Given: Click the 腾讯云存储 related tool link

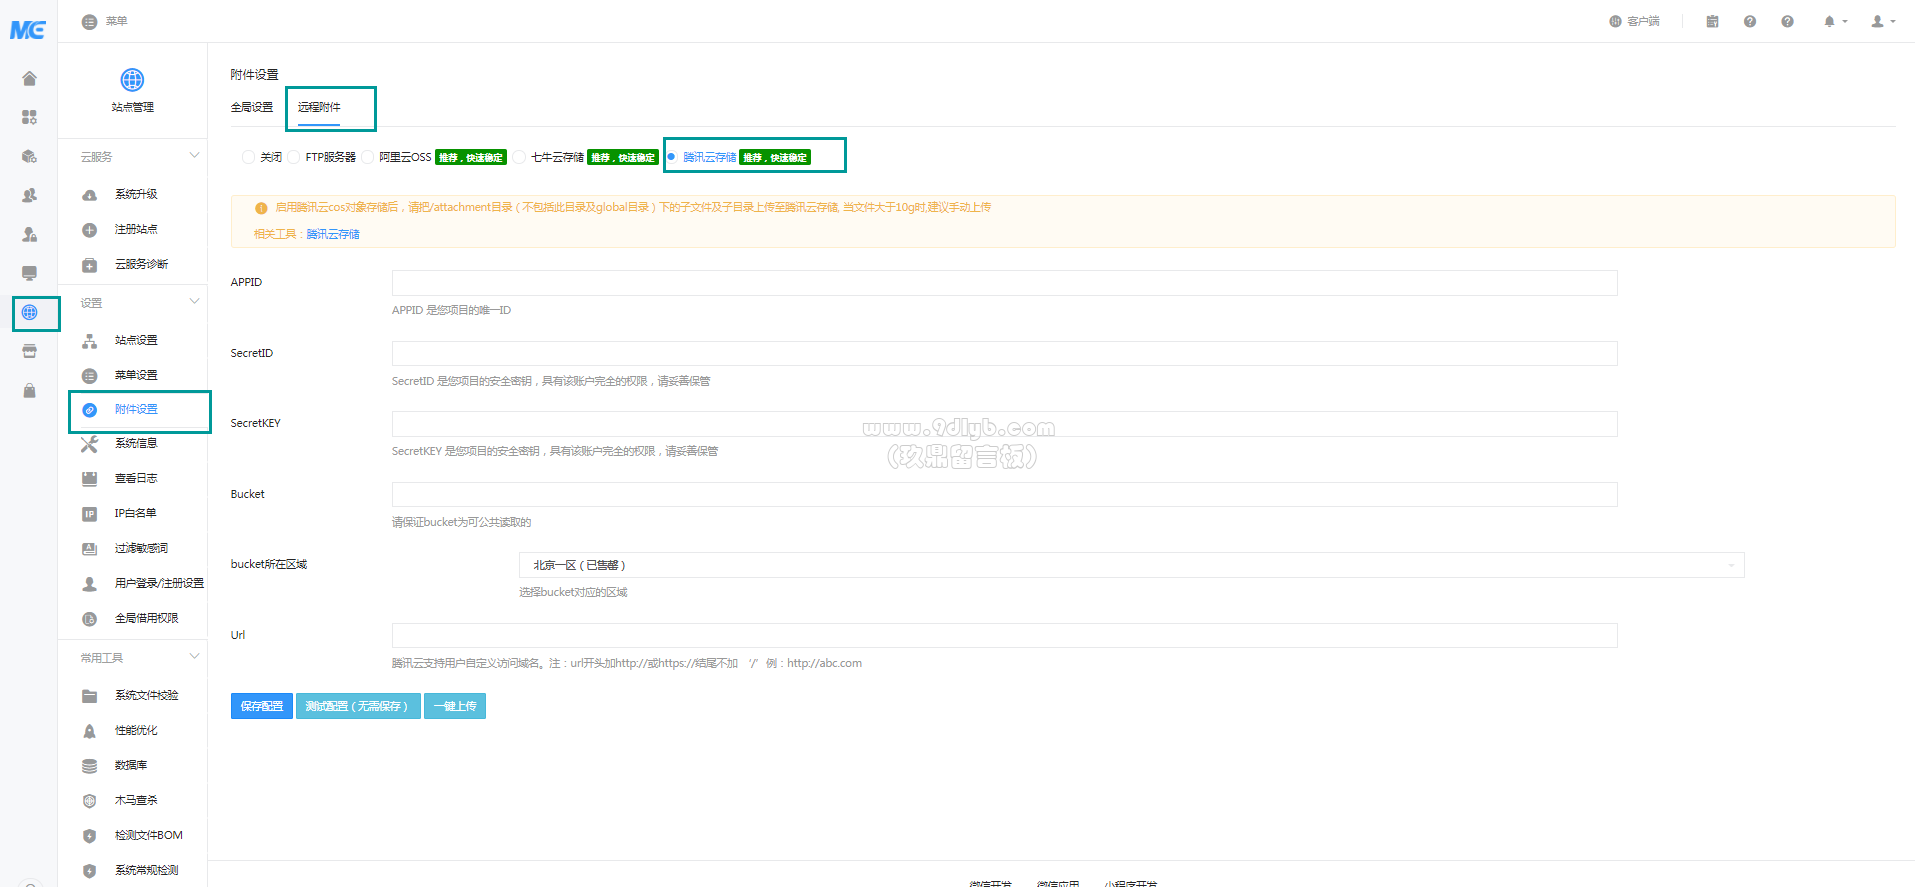Looking at the screenshot, I should point(333,234).
